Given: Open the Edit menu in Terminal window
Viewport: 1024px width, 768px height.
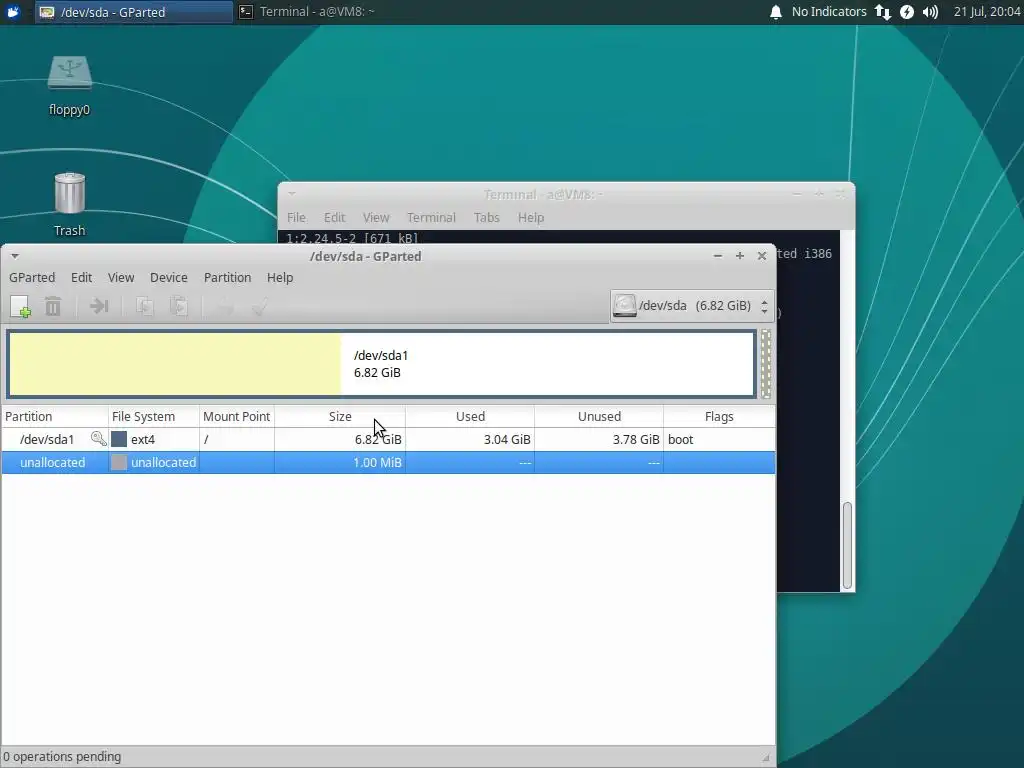Looking at the screenshot, I should click(x=334, y=217).
